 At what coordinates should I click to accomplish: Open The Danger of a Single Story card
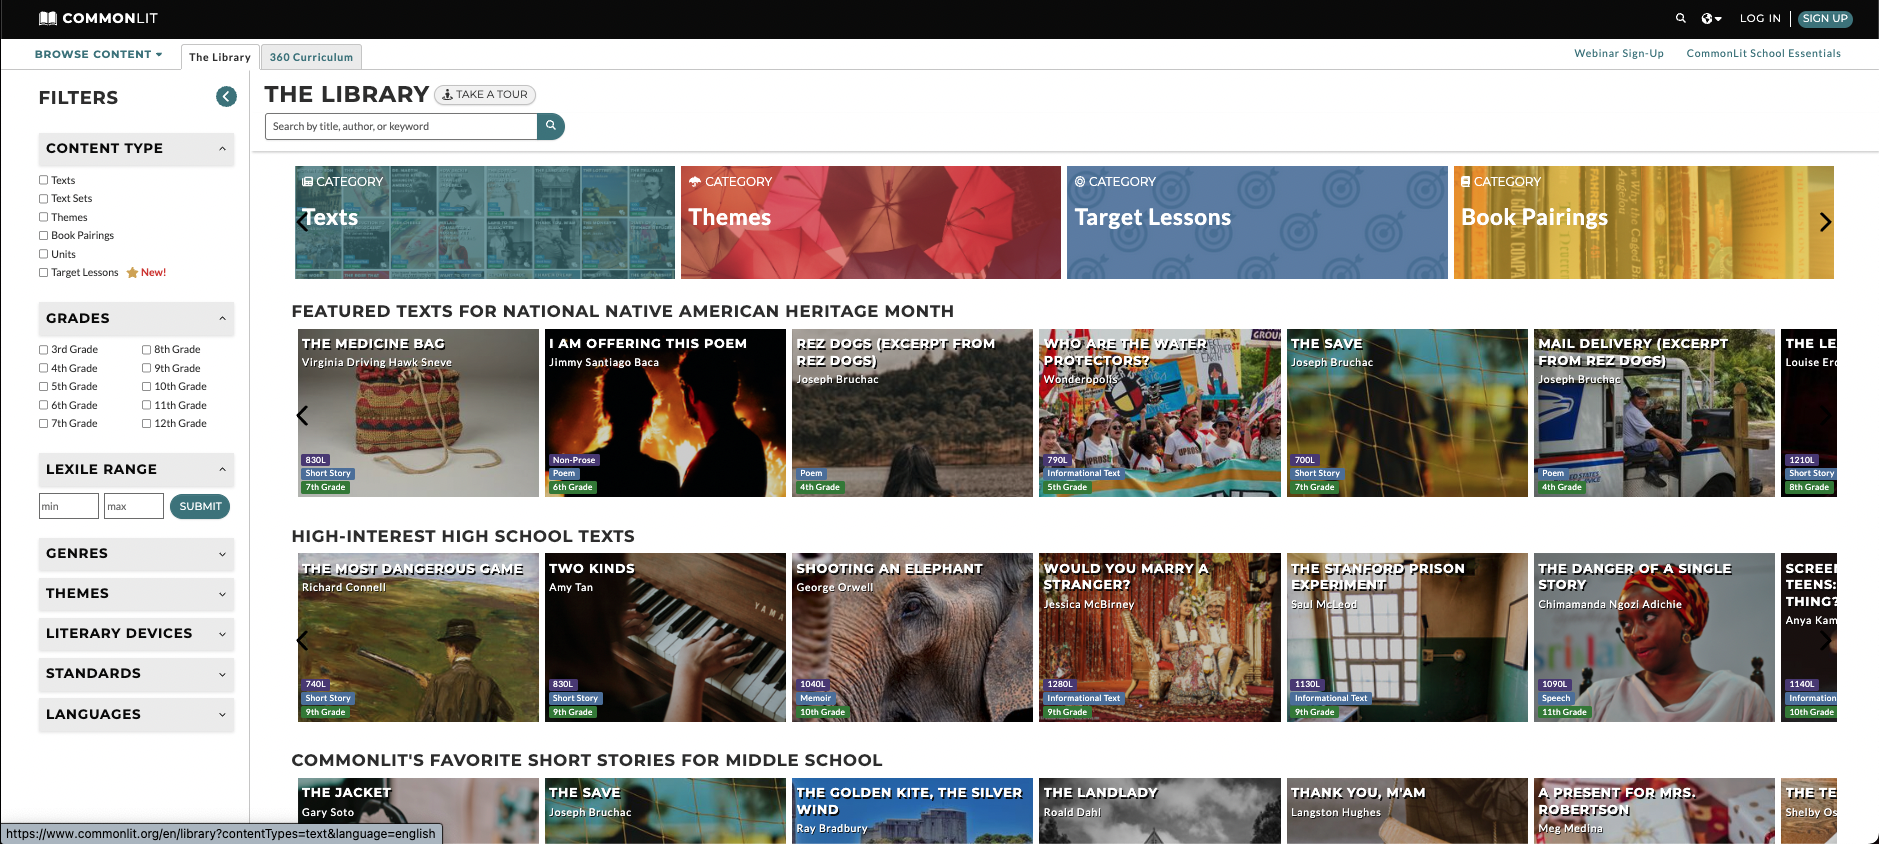pyautogui.click(x=1655, y=638)
